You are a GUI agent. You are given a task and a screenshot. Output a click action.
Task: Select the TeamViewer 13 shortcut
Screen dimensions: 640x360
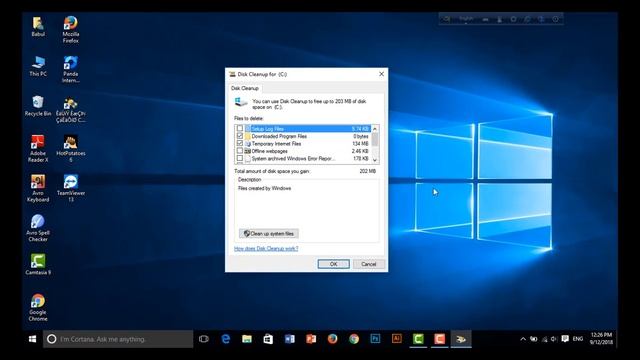71,189
